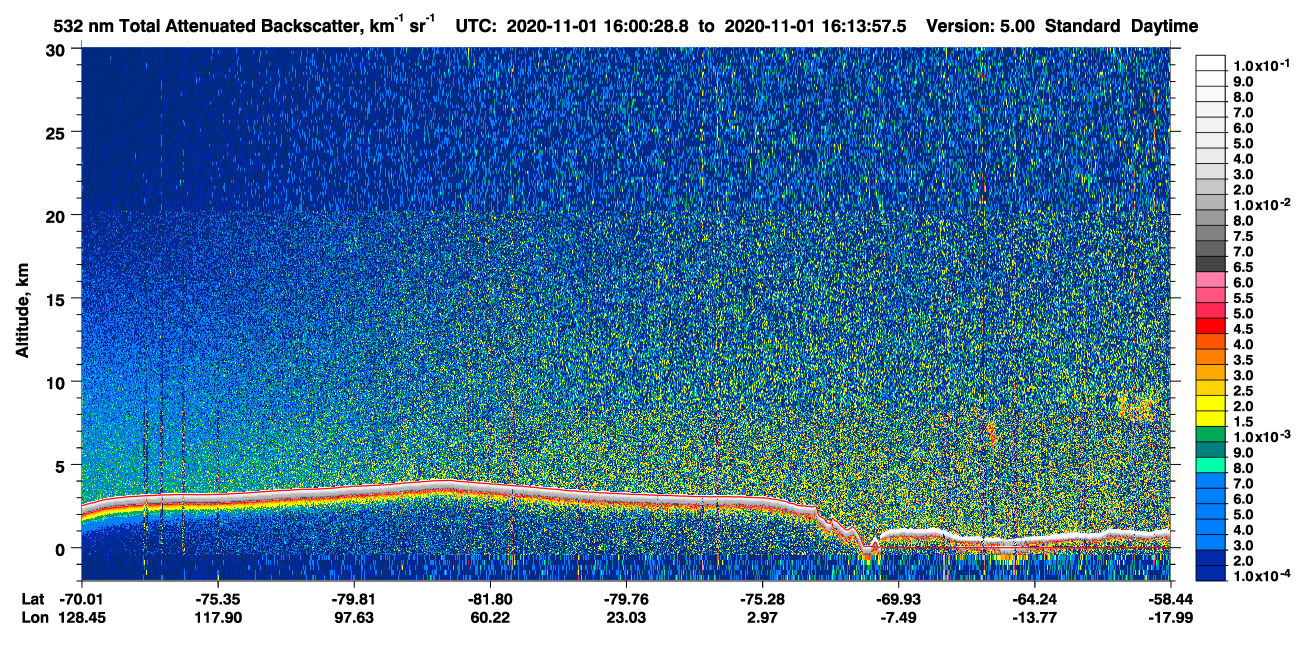This screenshot has width=1300, height=667.
Task: Click latitude value -81.80
Action: tap(490, 599)
